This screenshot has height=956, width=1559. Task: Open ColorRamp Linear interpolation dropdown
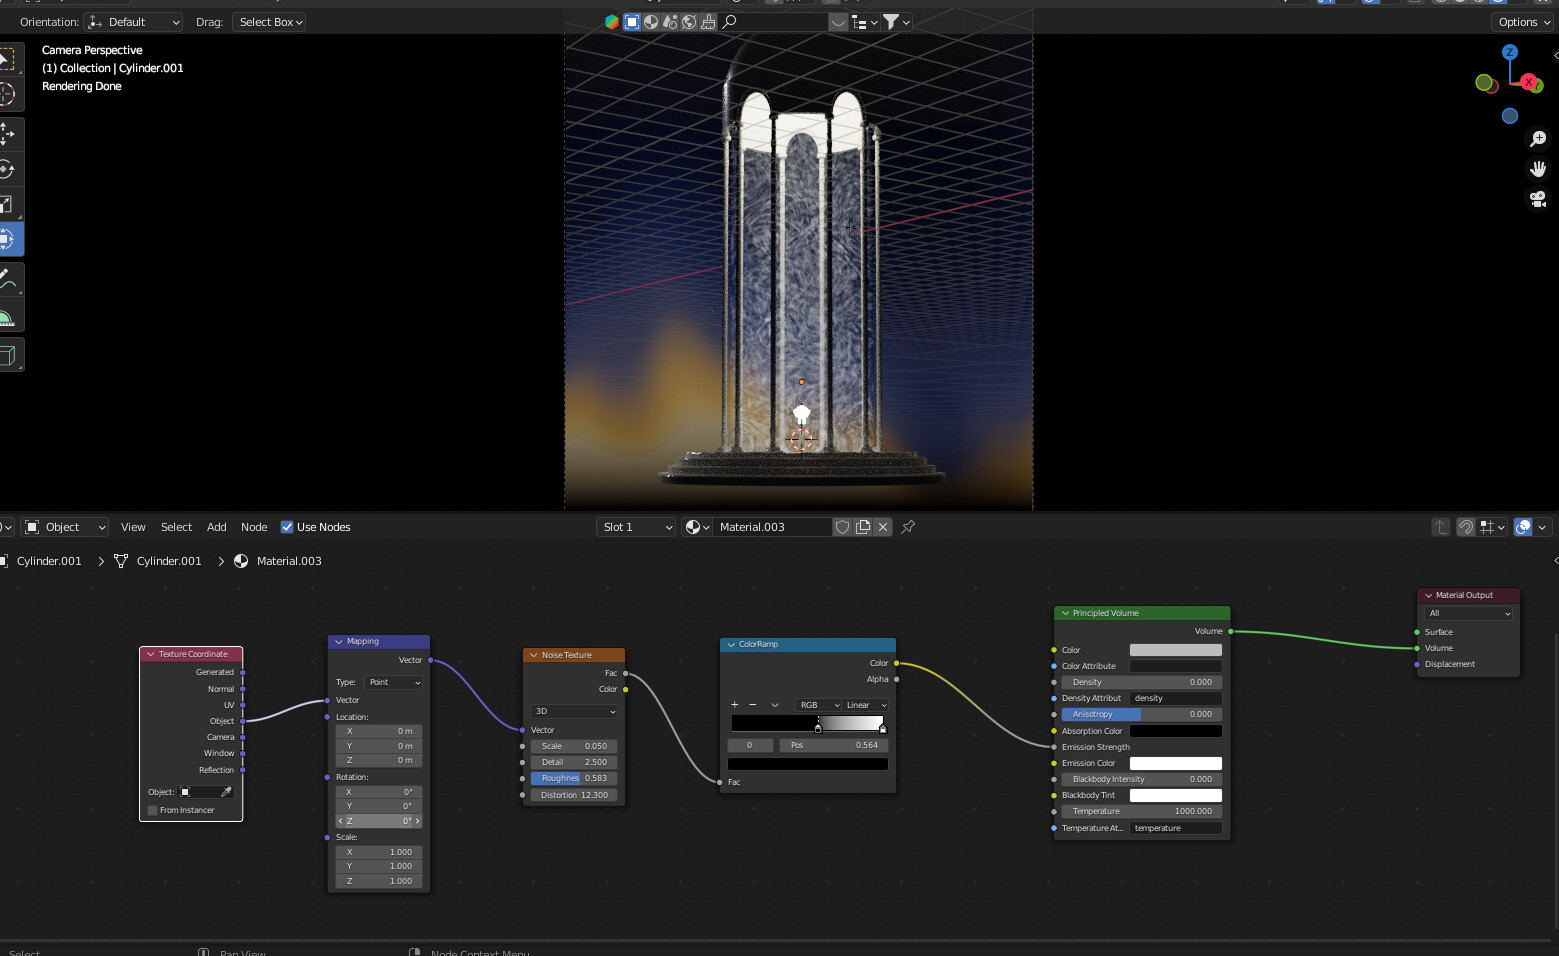pos(866,705)
